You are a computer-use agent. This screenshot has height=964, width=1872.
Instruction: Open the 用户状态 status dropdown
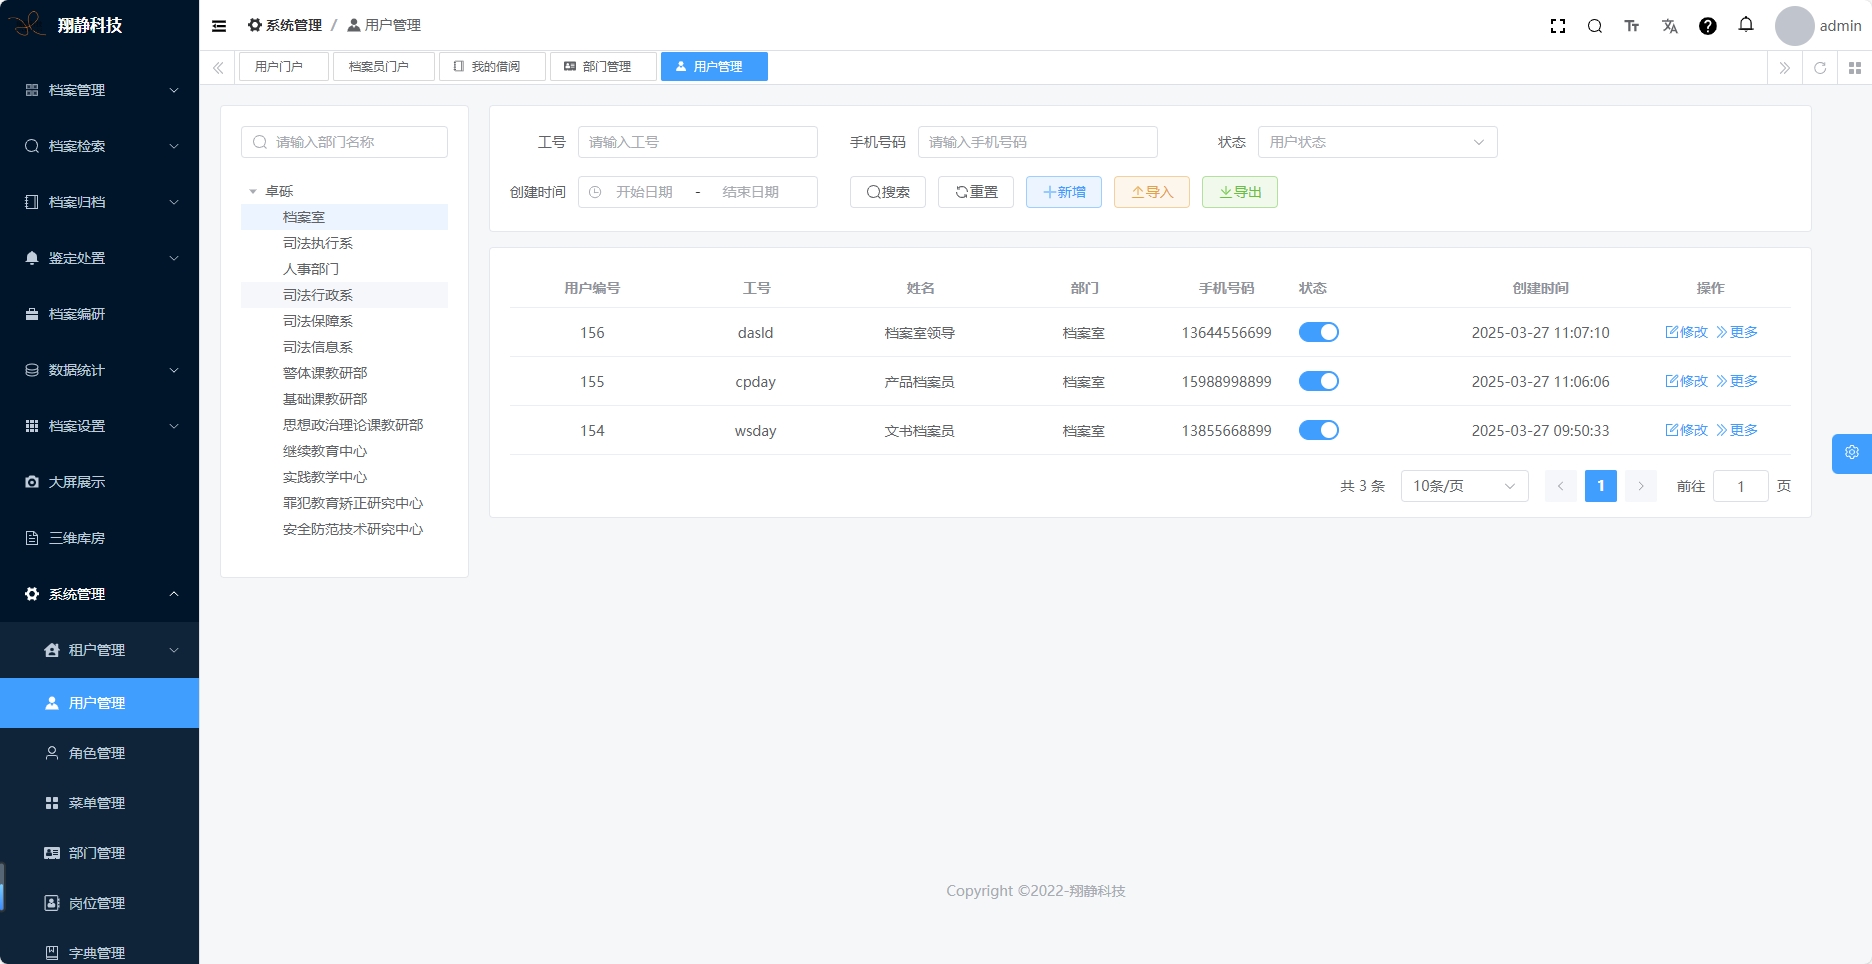pyautogui.click(x=1377, y=142)
